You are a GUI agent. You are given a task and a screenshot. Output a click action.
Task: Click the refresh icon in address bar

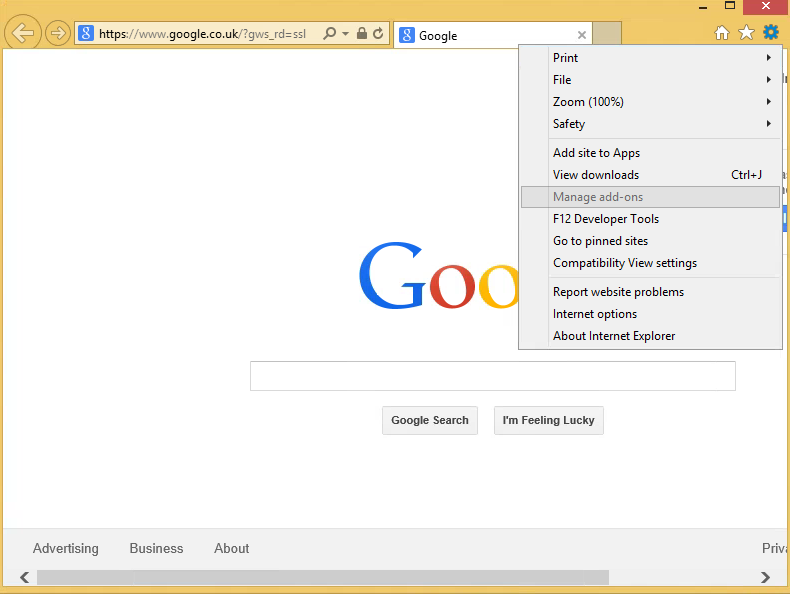coord(378,34)
